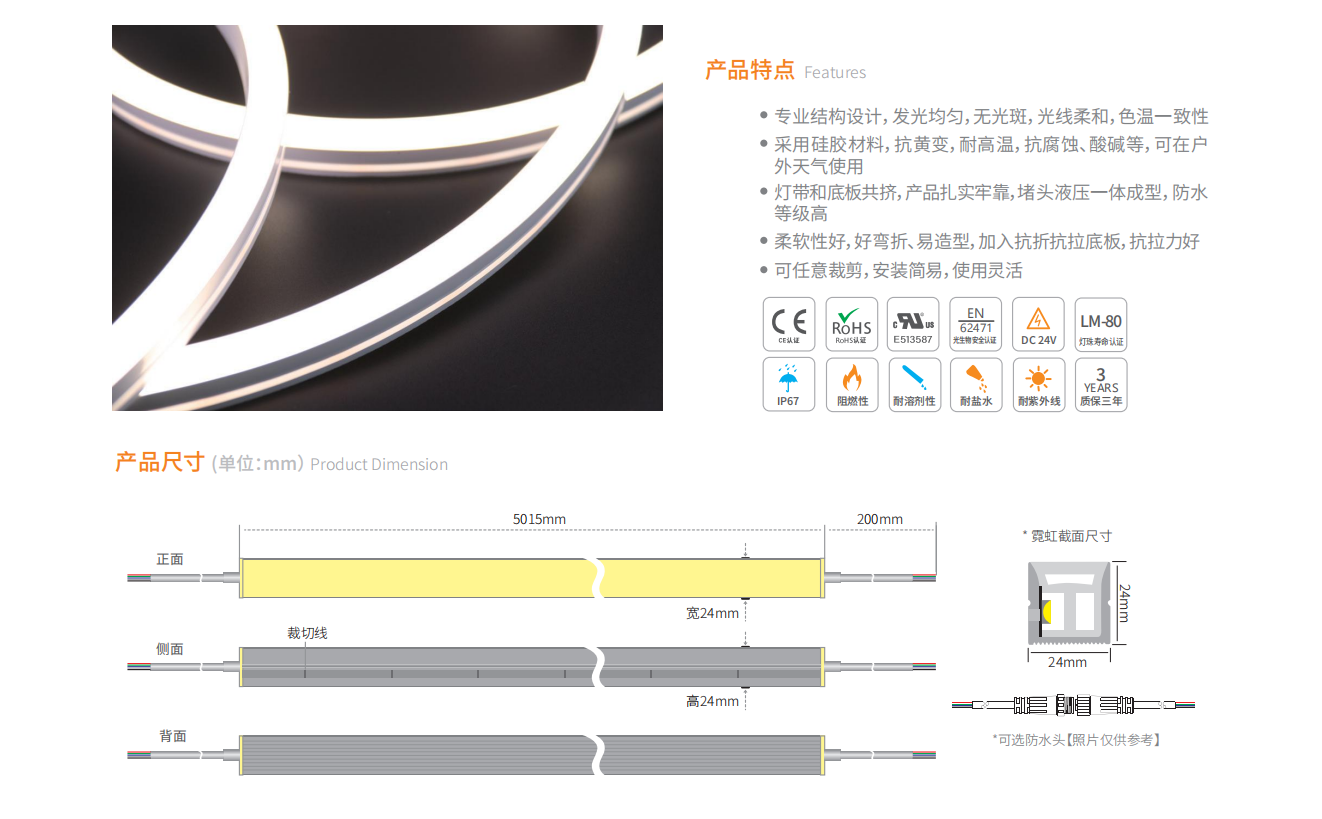Select the LM-80 certification badge
1322x819 pixels.
tap(1100, 324)
